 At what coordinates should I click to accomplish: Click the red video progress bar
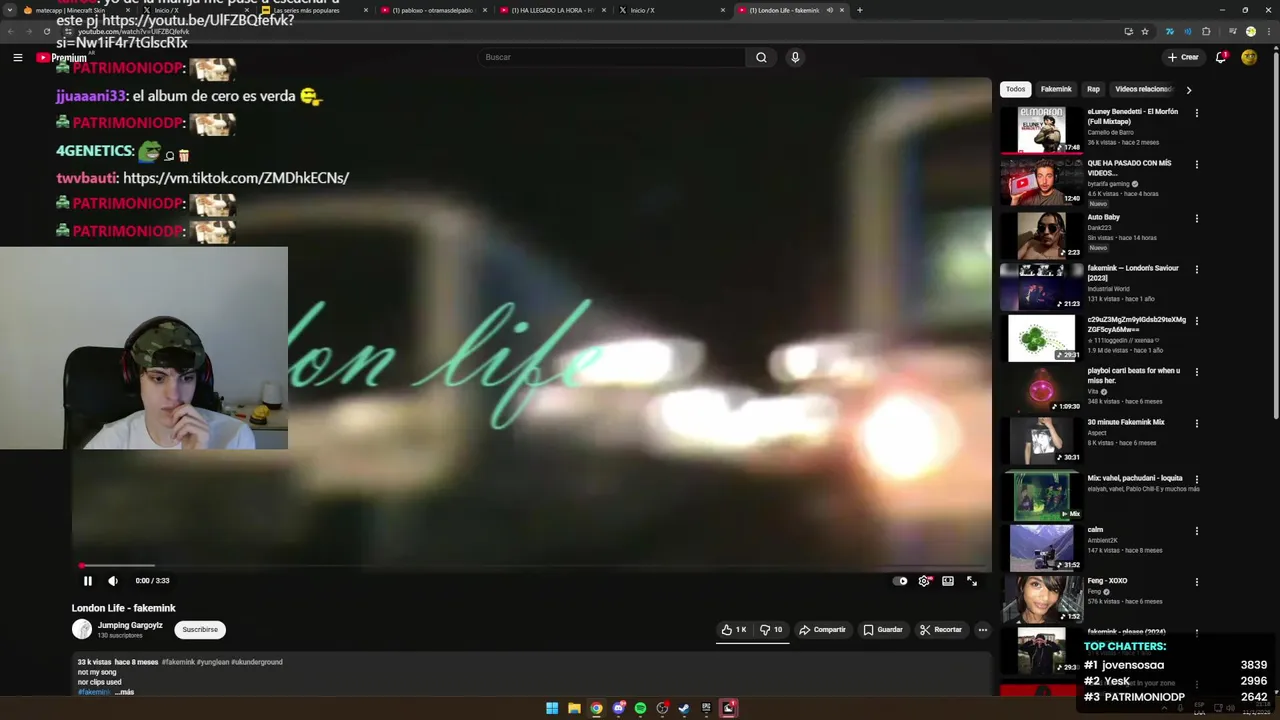click(531, 566)
